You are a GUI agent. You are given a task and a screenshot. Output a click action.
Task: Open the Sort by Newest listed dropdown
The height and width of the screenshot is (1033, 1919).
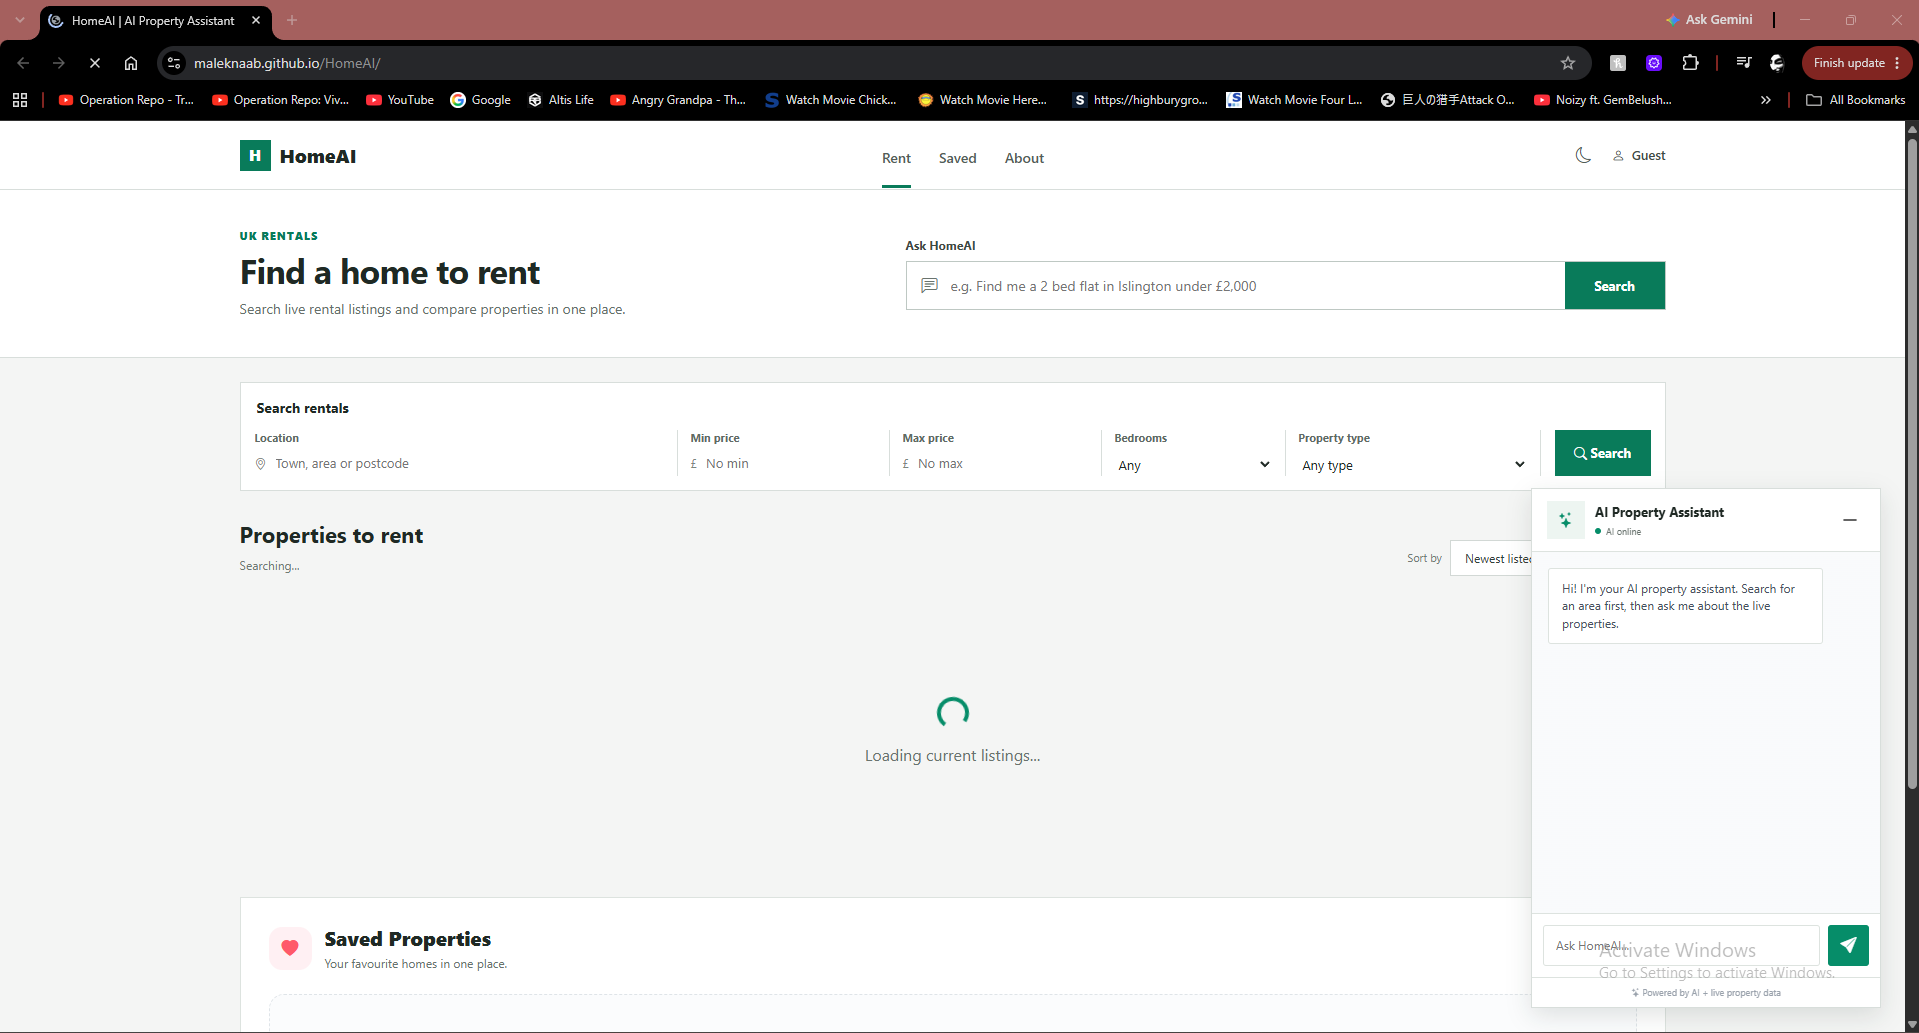(x=1492, y=558)
